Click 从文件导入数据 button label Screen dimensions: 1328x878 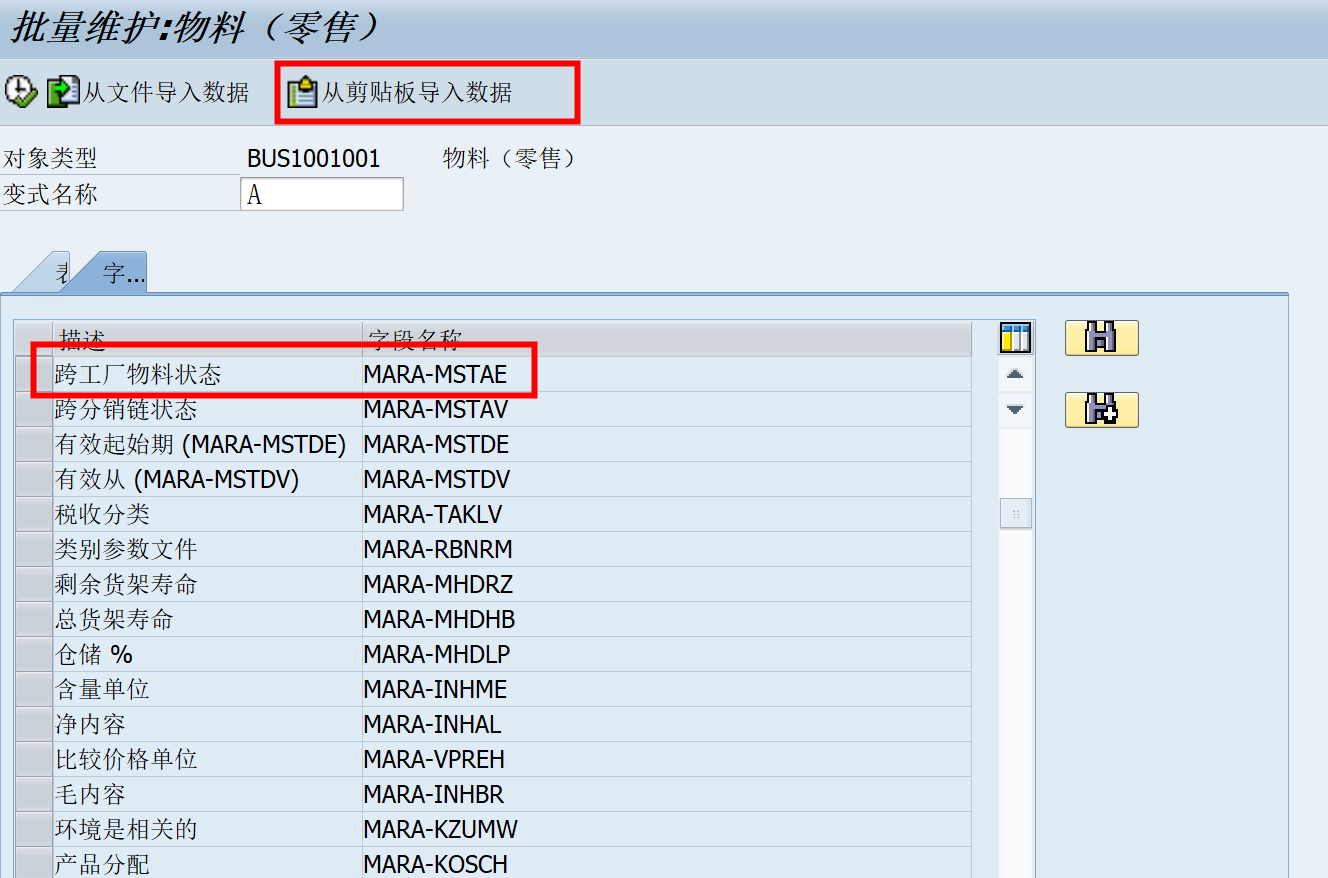tap(166, 92)
